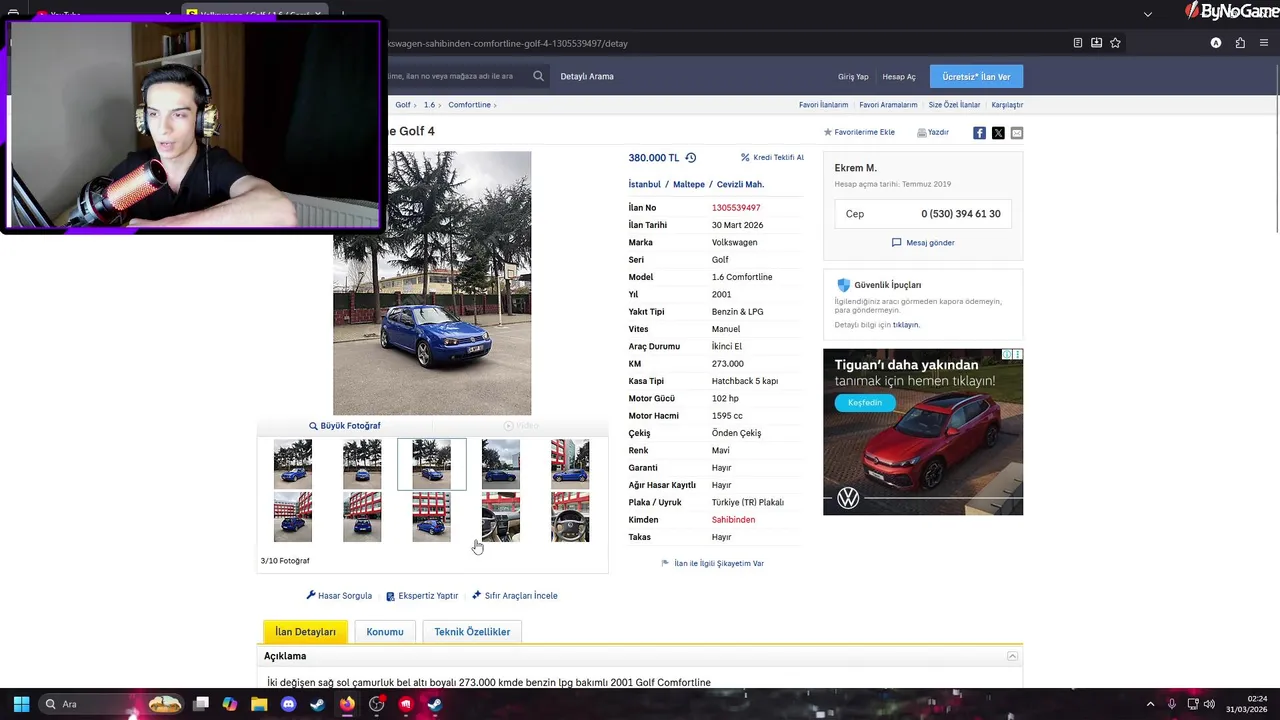The image size is (1280, 720).
Task: Click the phone number 0 (530) 394 61 30
Action: click(x=960, y=214)
